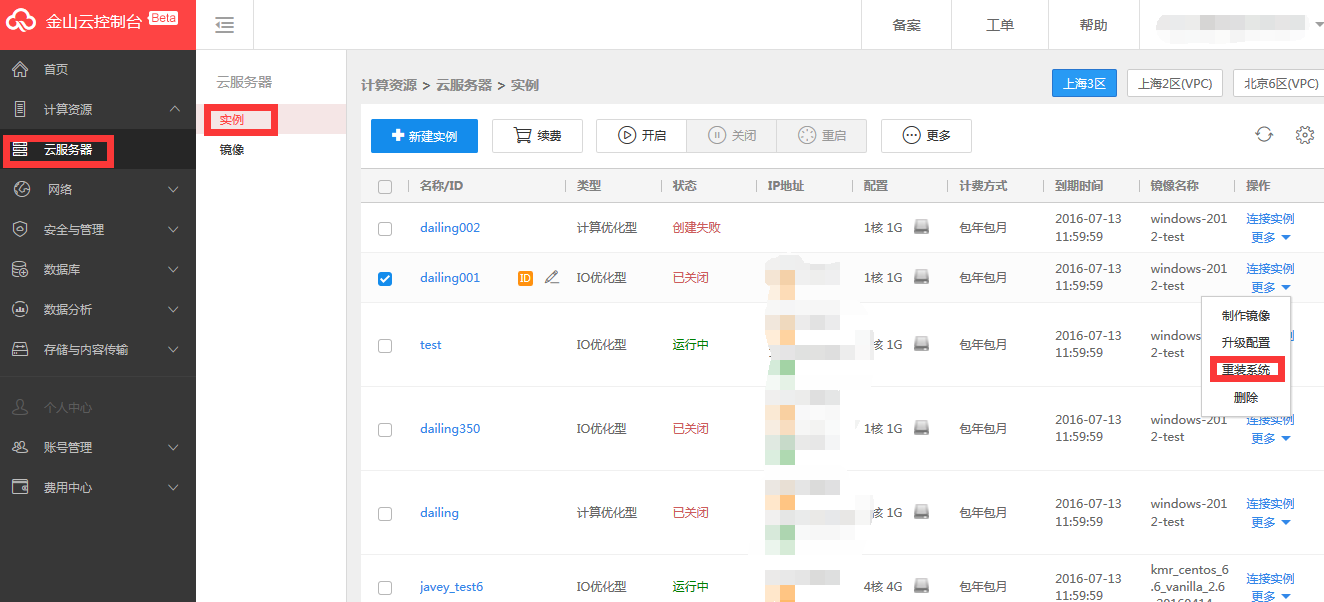Choose 制作镜像 in the dropdown menu
Viewport: 1324px width, 602px height.
1246,316
